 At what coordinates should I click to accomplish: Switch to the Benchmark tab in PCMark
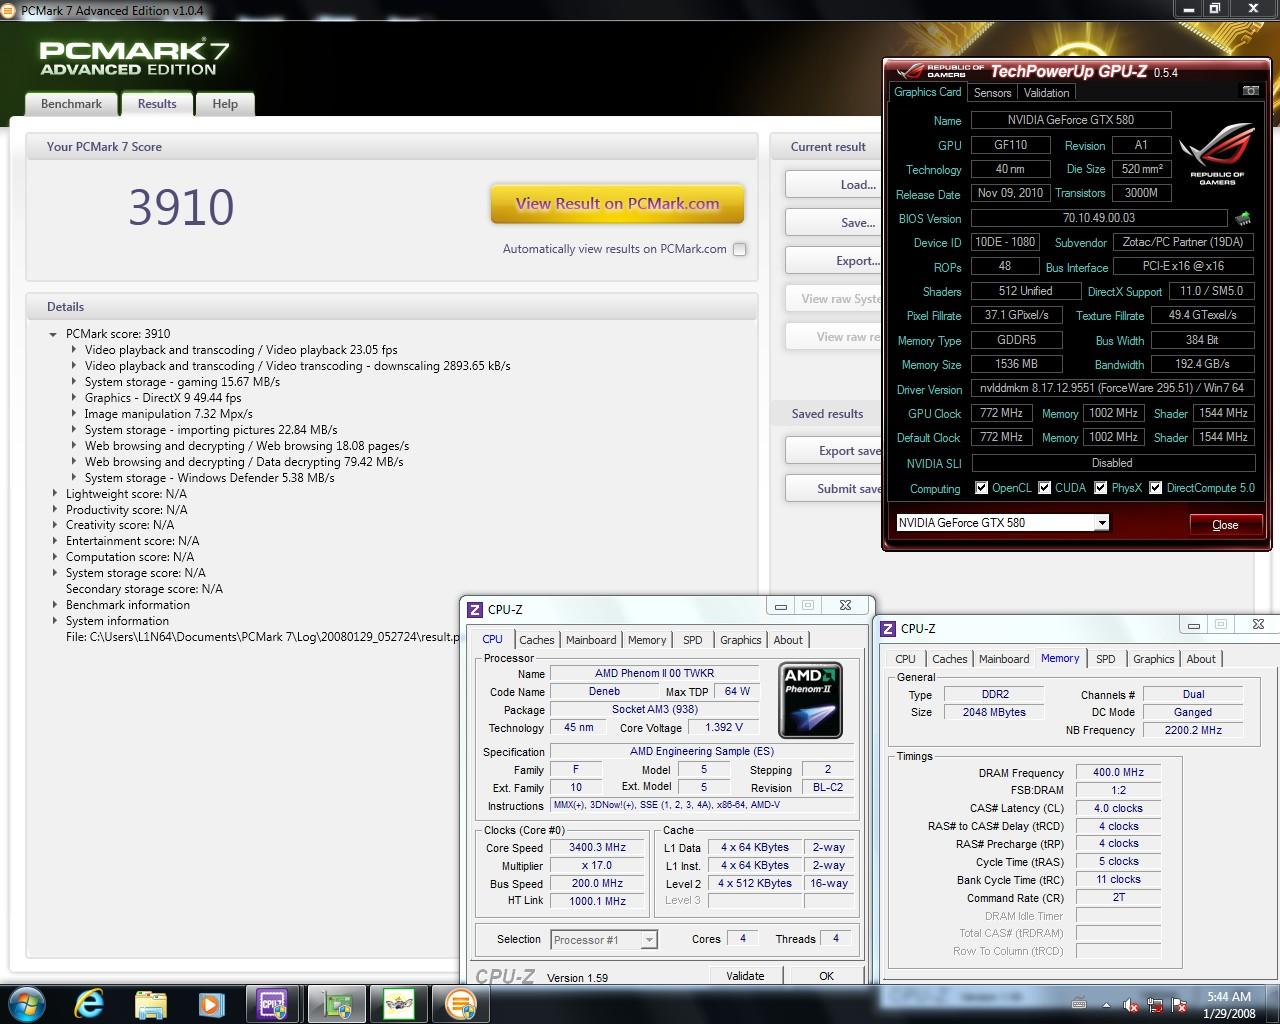point(71,104)
